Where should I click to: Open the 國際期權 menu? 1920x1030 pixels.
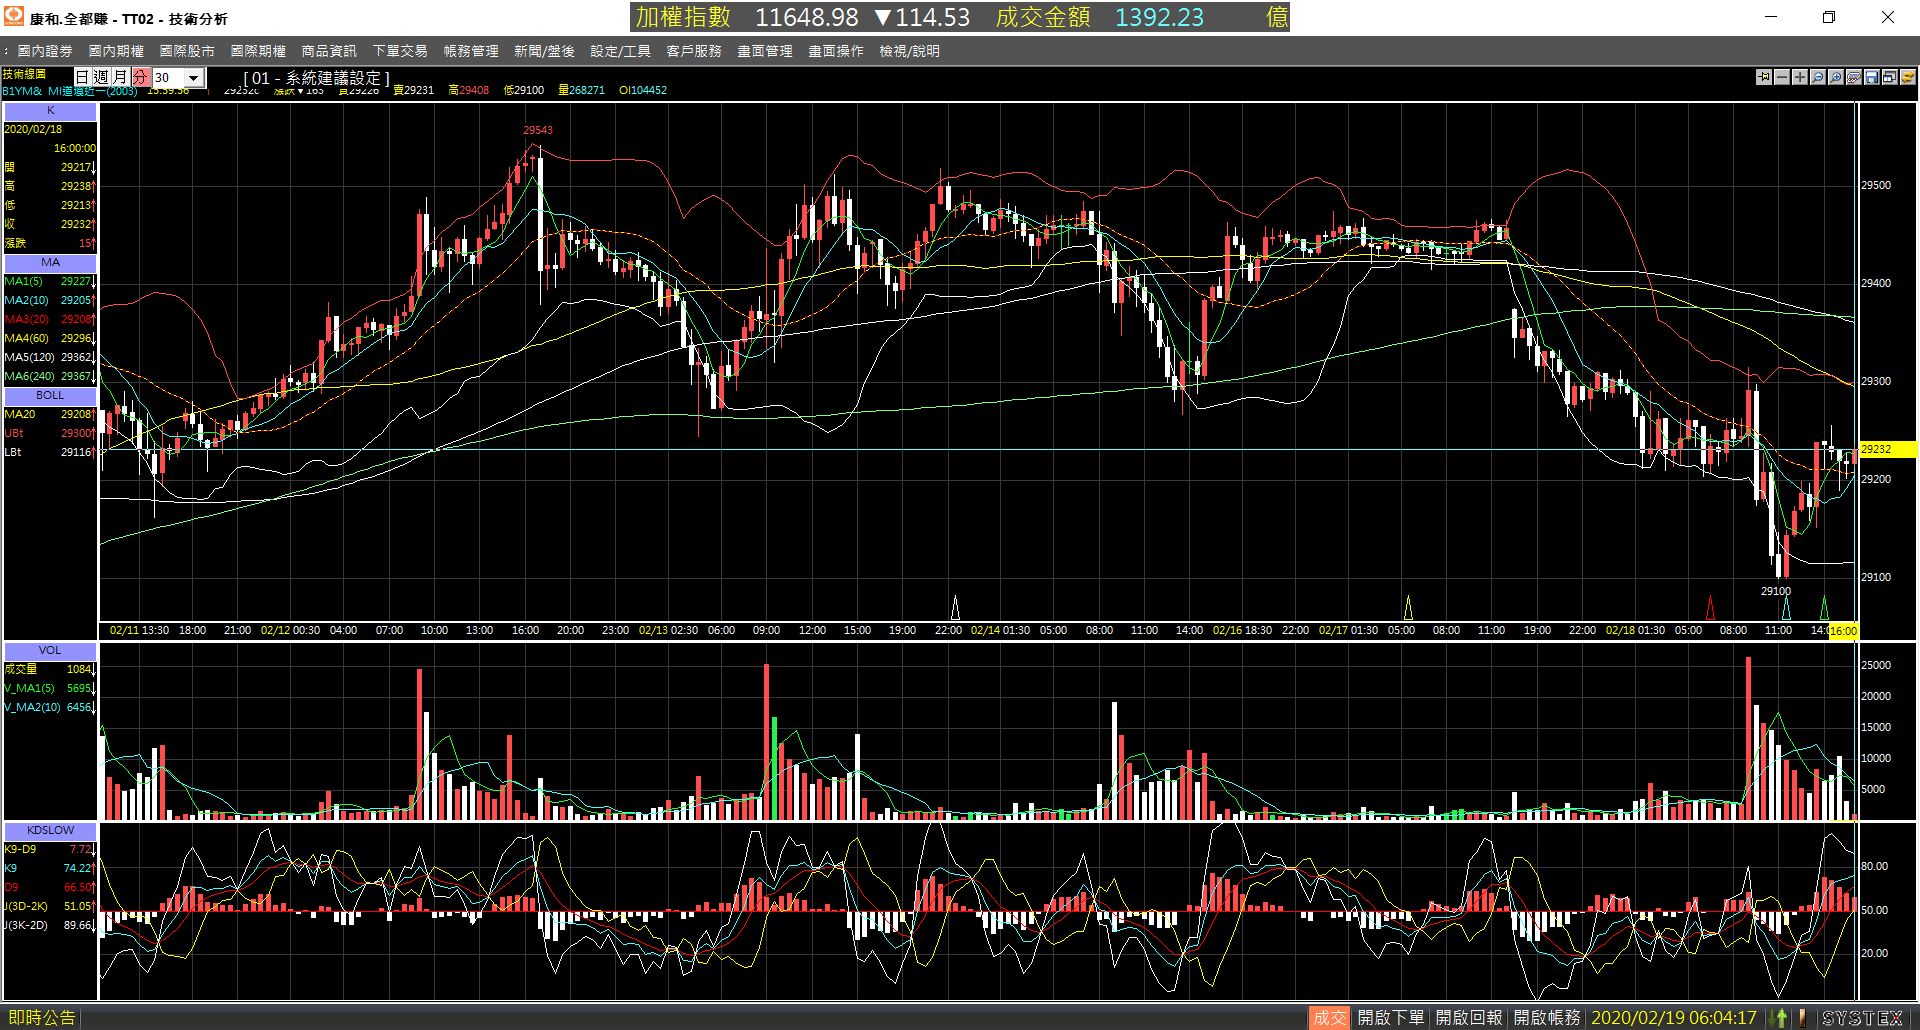[258, 51]
